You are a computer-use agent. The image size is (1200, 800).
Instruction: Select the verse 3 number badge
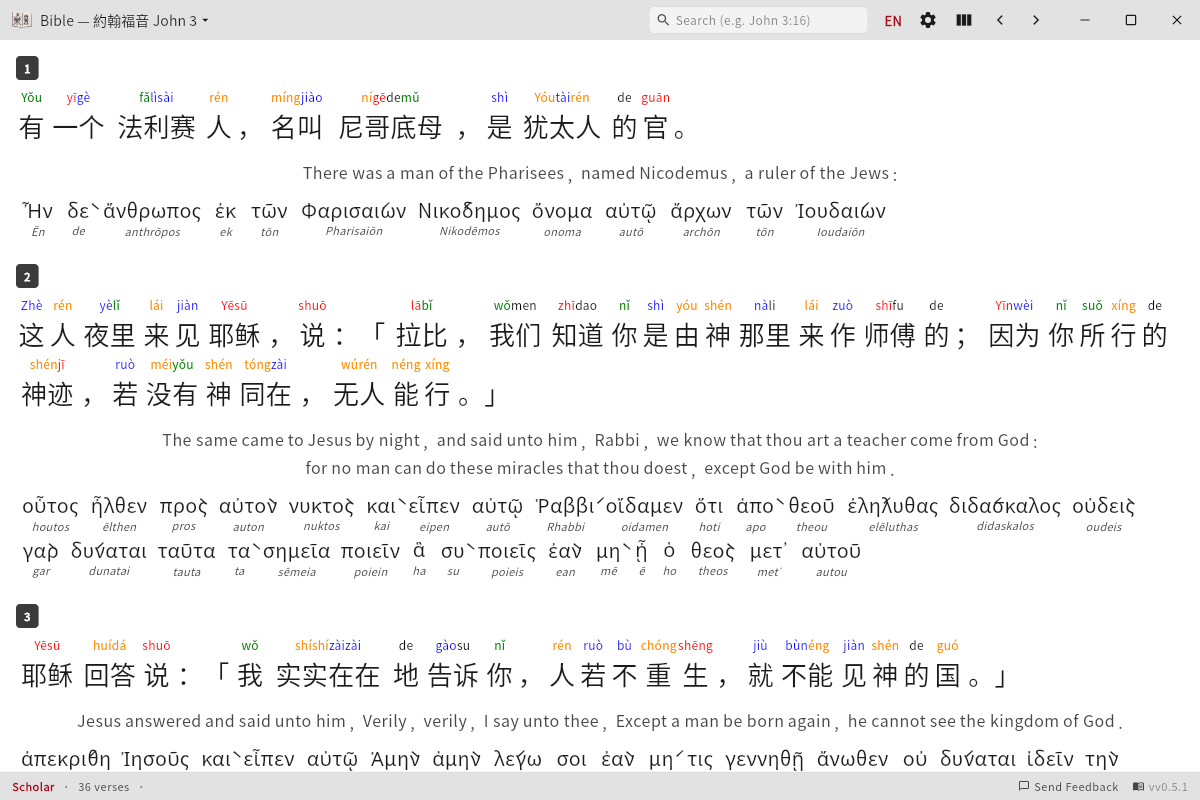coord(27,616)
